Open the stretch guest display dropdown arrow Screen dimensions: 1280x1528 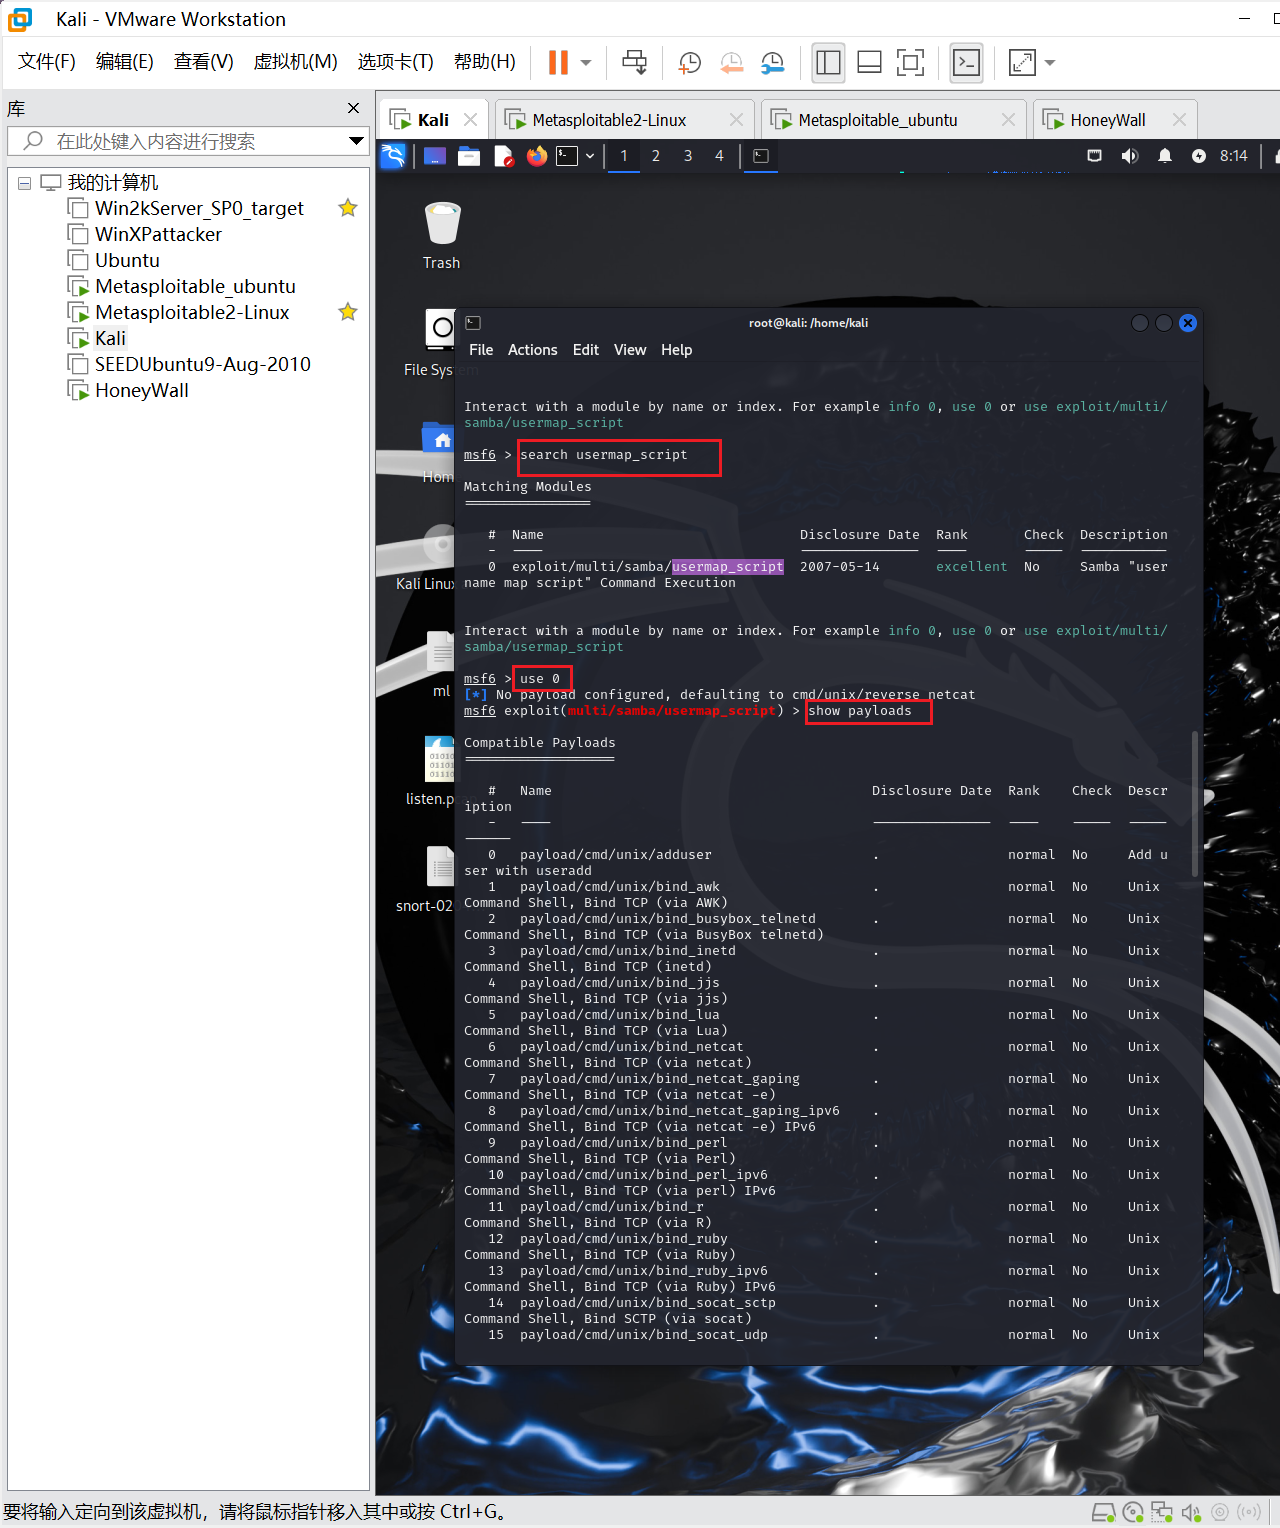pos(1050,62)
